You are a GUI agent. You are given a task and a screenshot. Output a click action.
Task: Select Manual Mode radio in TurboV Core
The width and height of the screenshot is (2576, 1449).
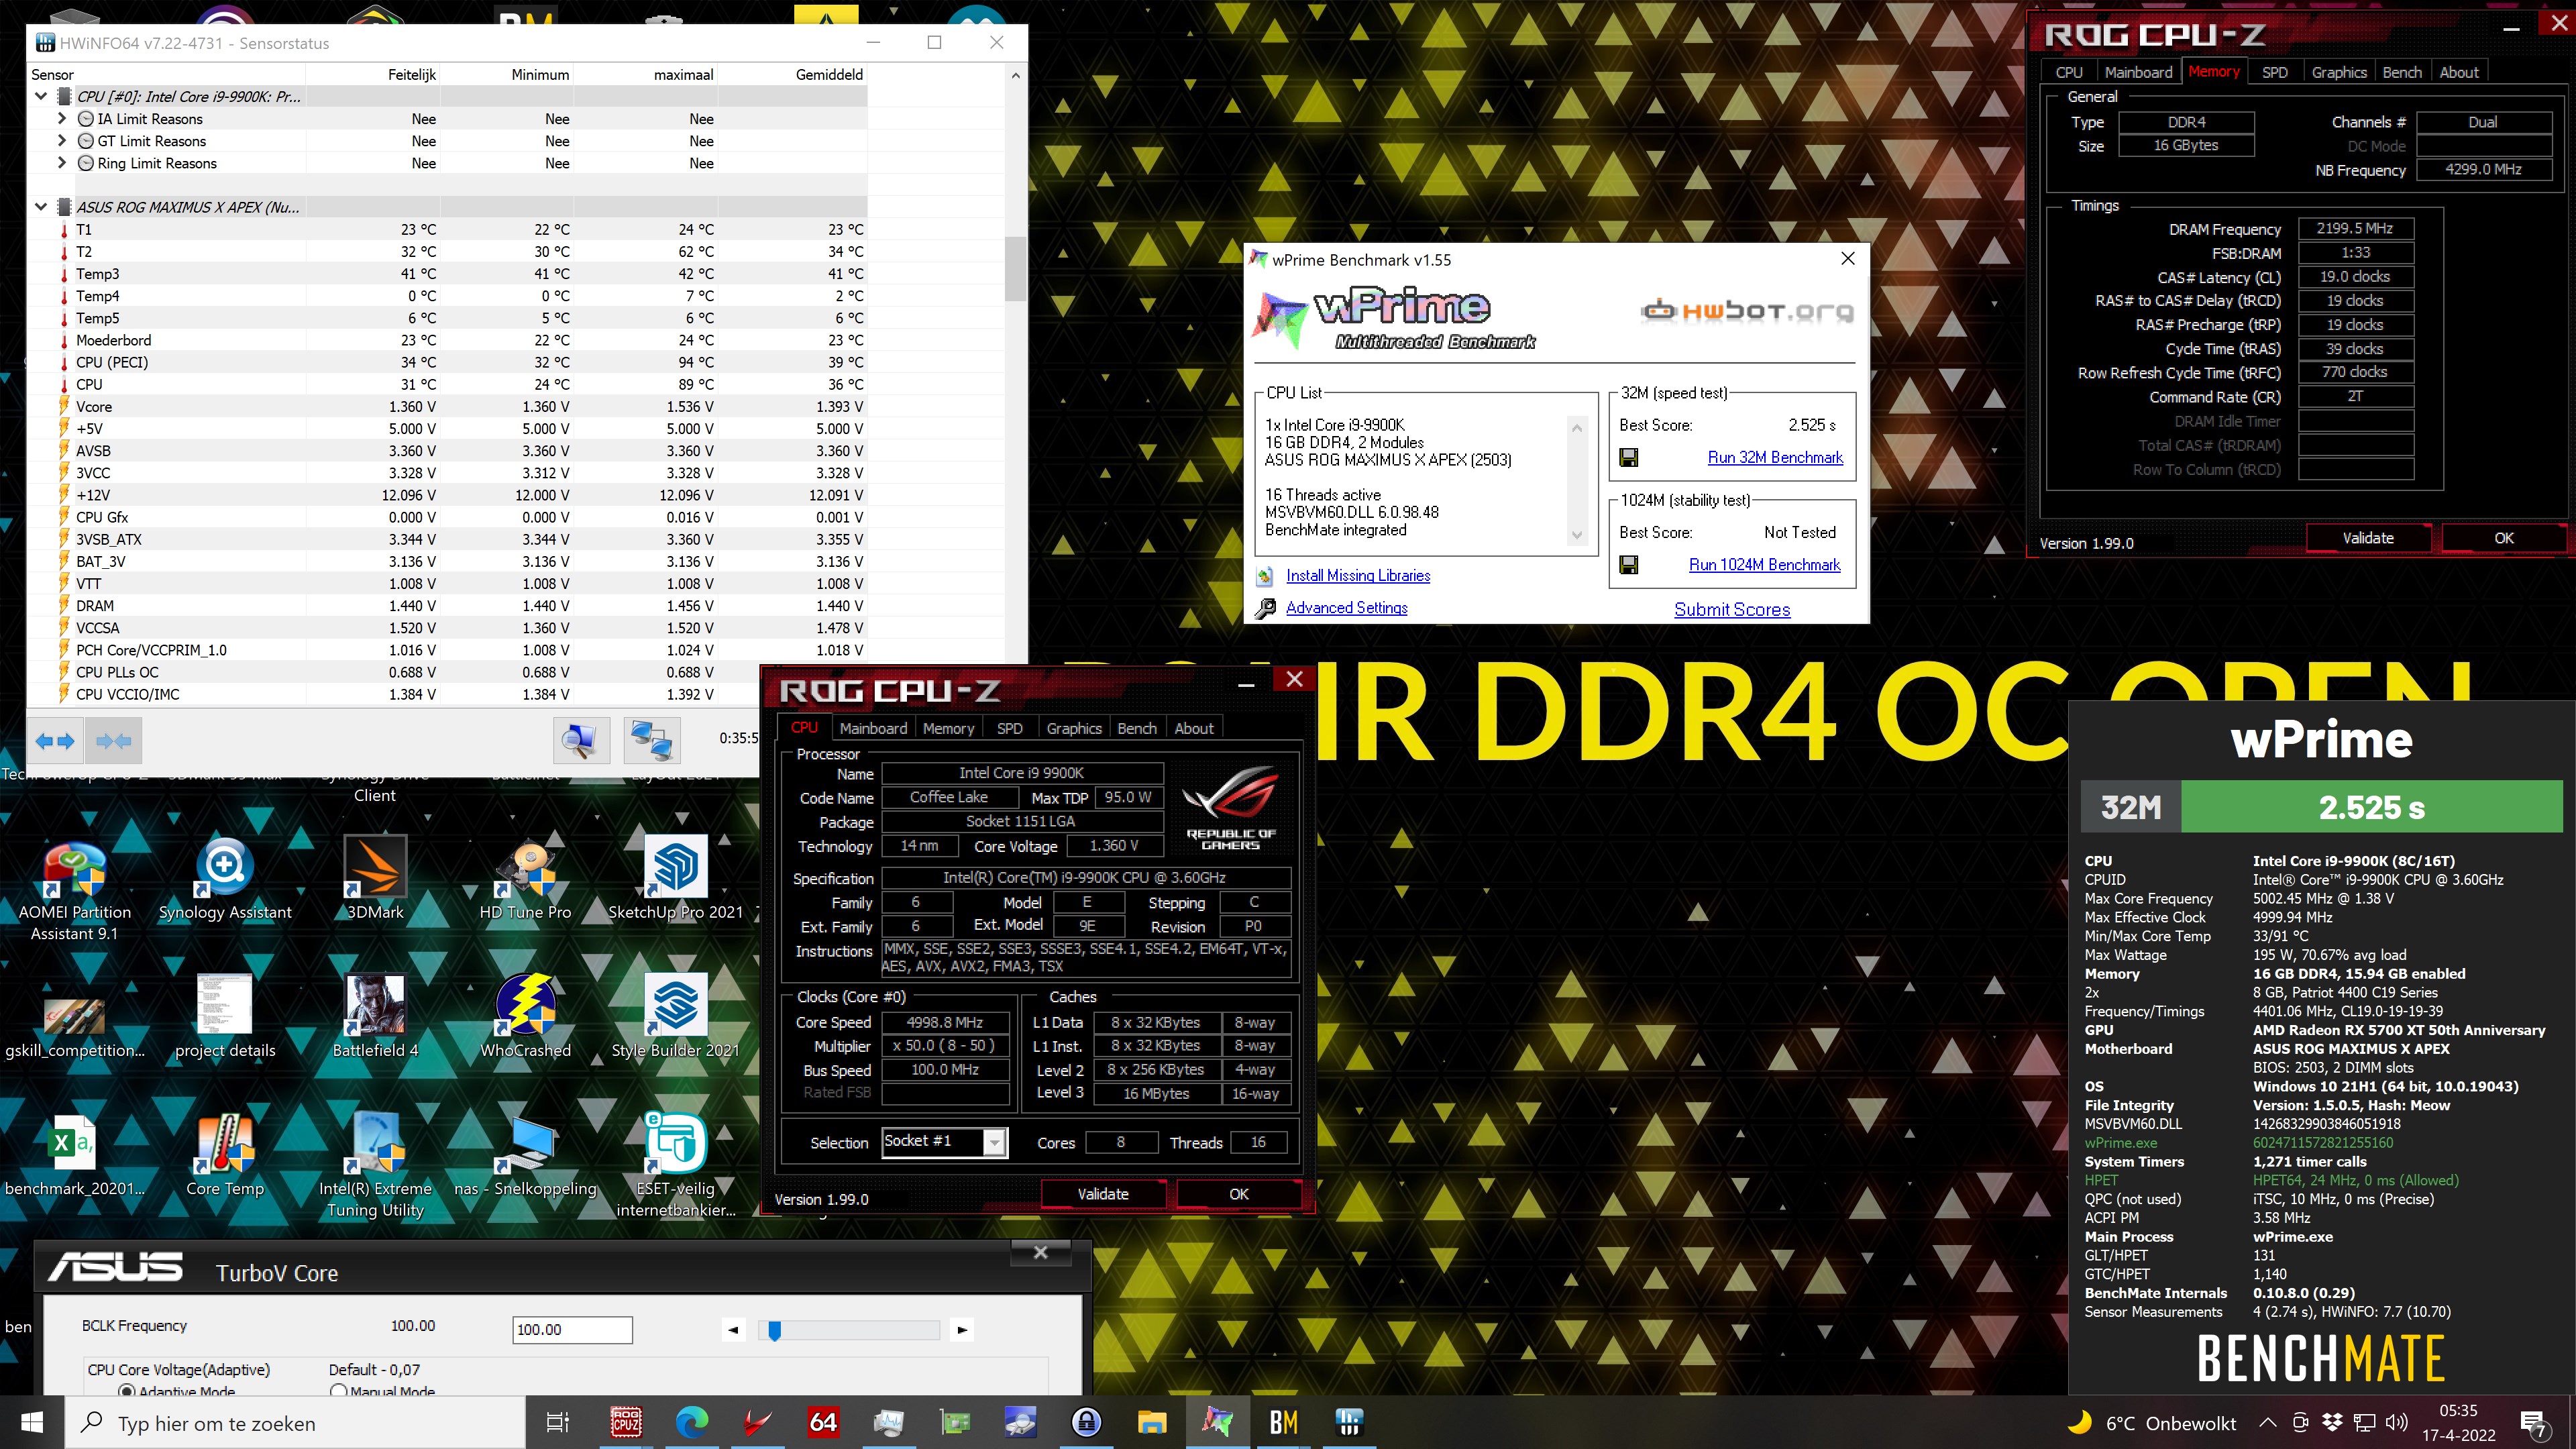point(338,1391)
